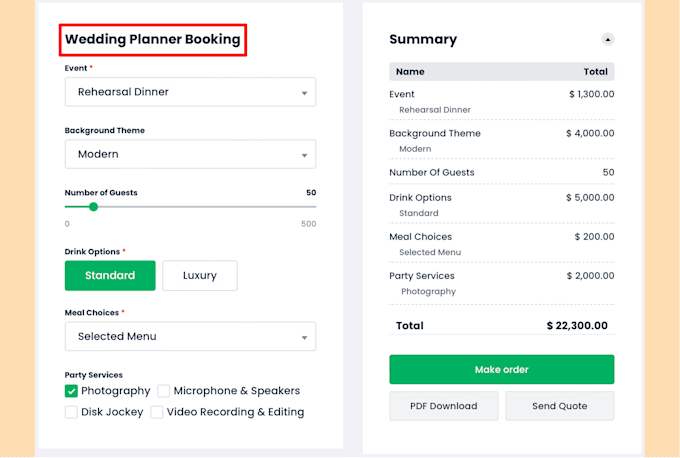
Task: Click the Make order button
Action: [501, 370]
